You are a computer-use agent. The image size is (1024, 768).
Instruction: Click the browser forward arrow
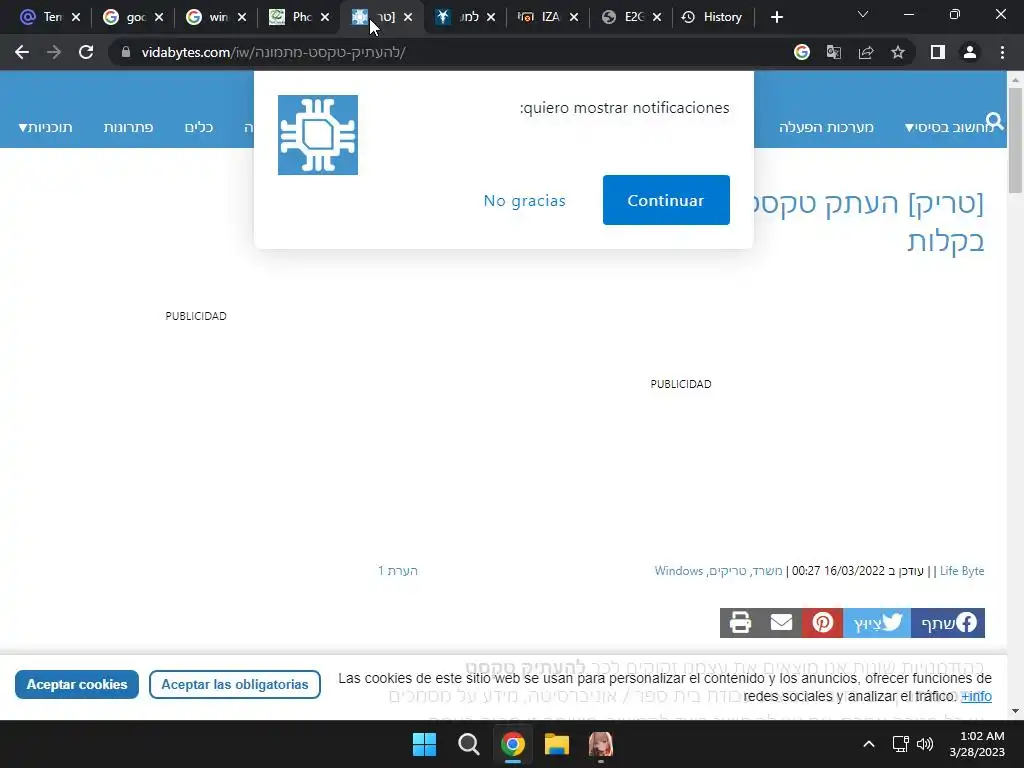pos(54,52)
